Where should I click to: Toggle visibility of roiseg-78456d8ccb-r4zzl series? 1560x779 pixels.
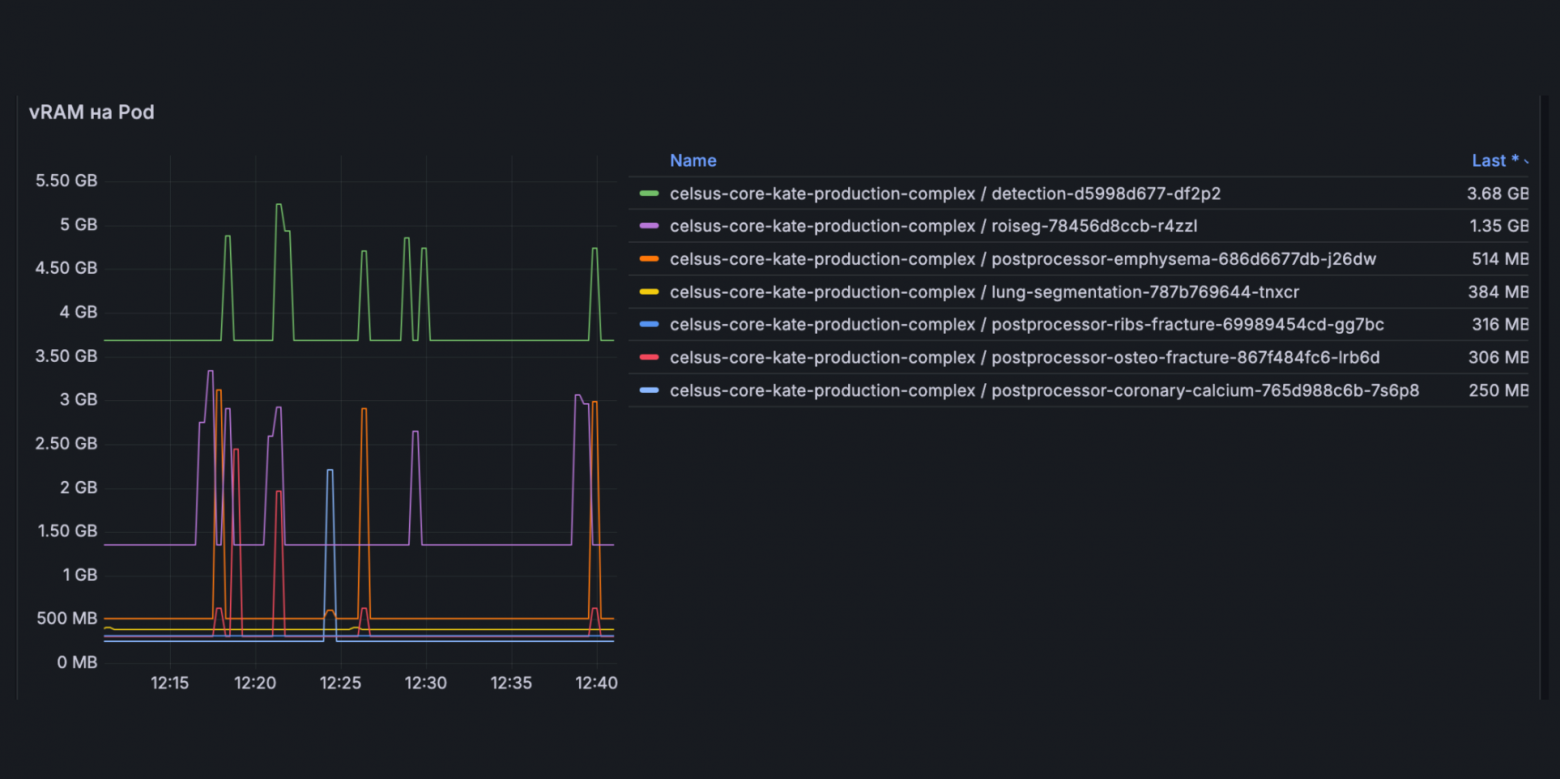[933, 226]
